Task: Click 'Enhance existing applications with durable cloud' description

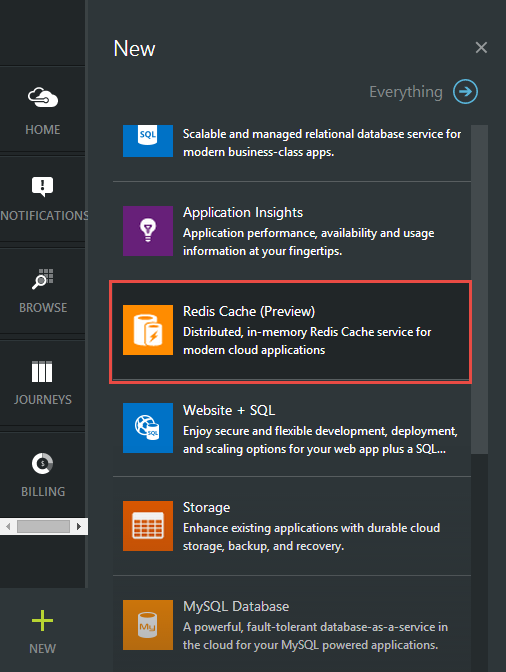Action: click(311, 537)
